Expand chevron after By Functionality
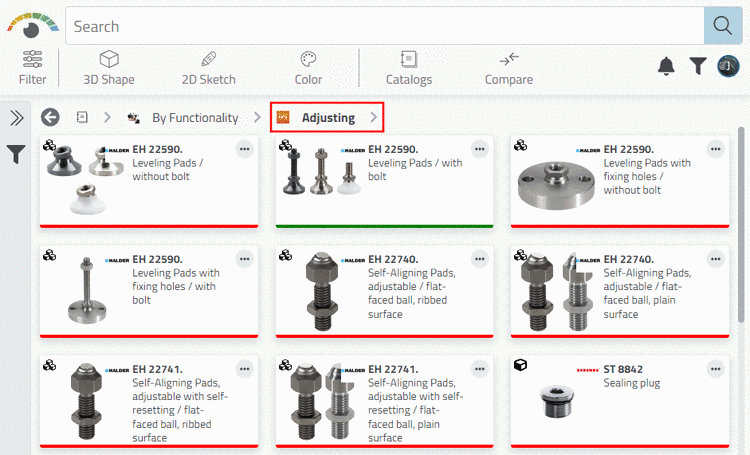Viewport: 750px width, 455px height. coord(257,117)
